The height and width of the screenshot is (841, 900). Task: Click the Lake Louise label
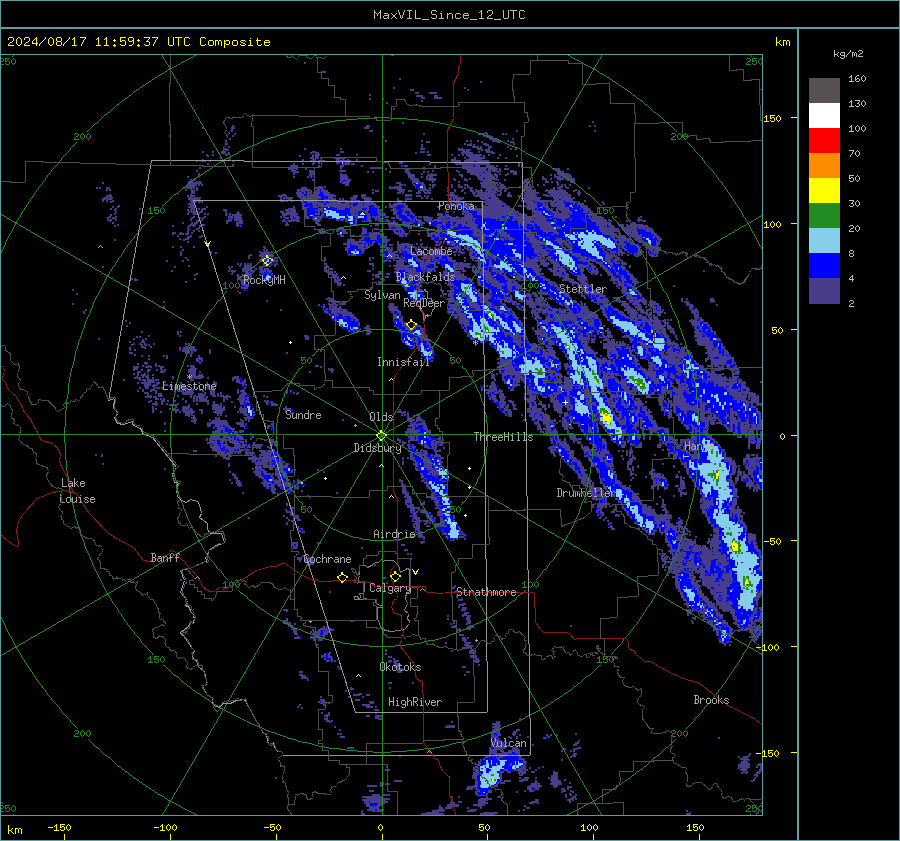click(x=77, y=491)
